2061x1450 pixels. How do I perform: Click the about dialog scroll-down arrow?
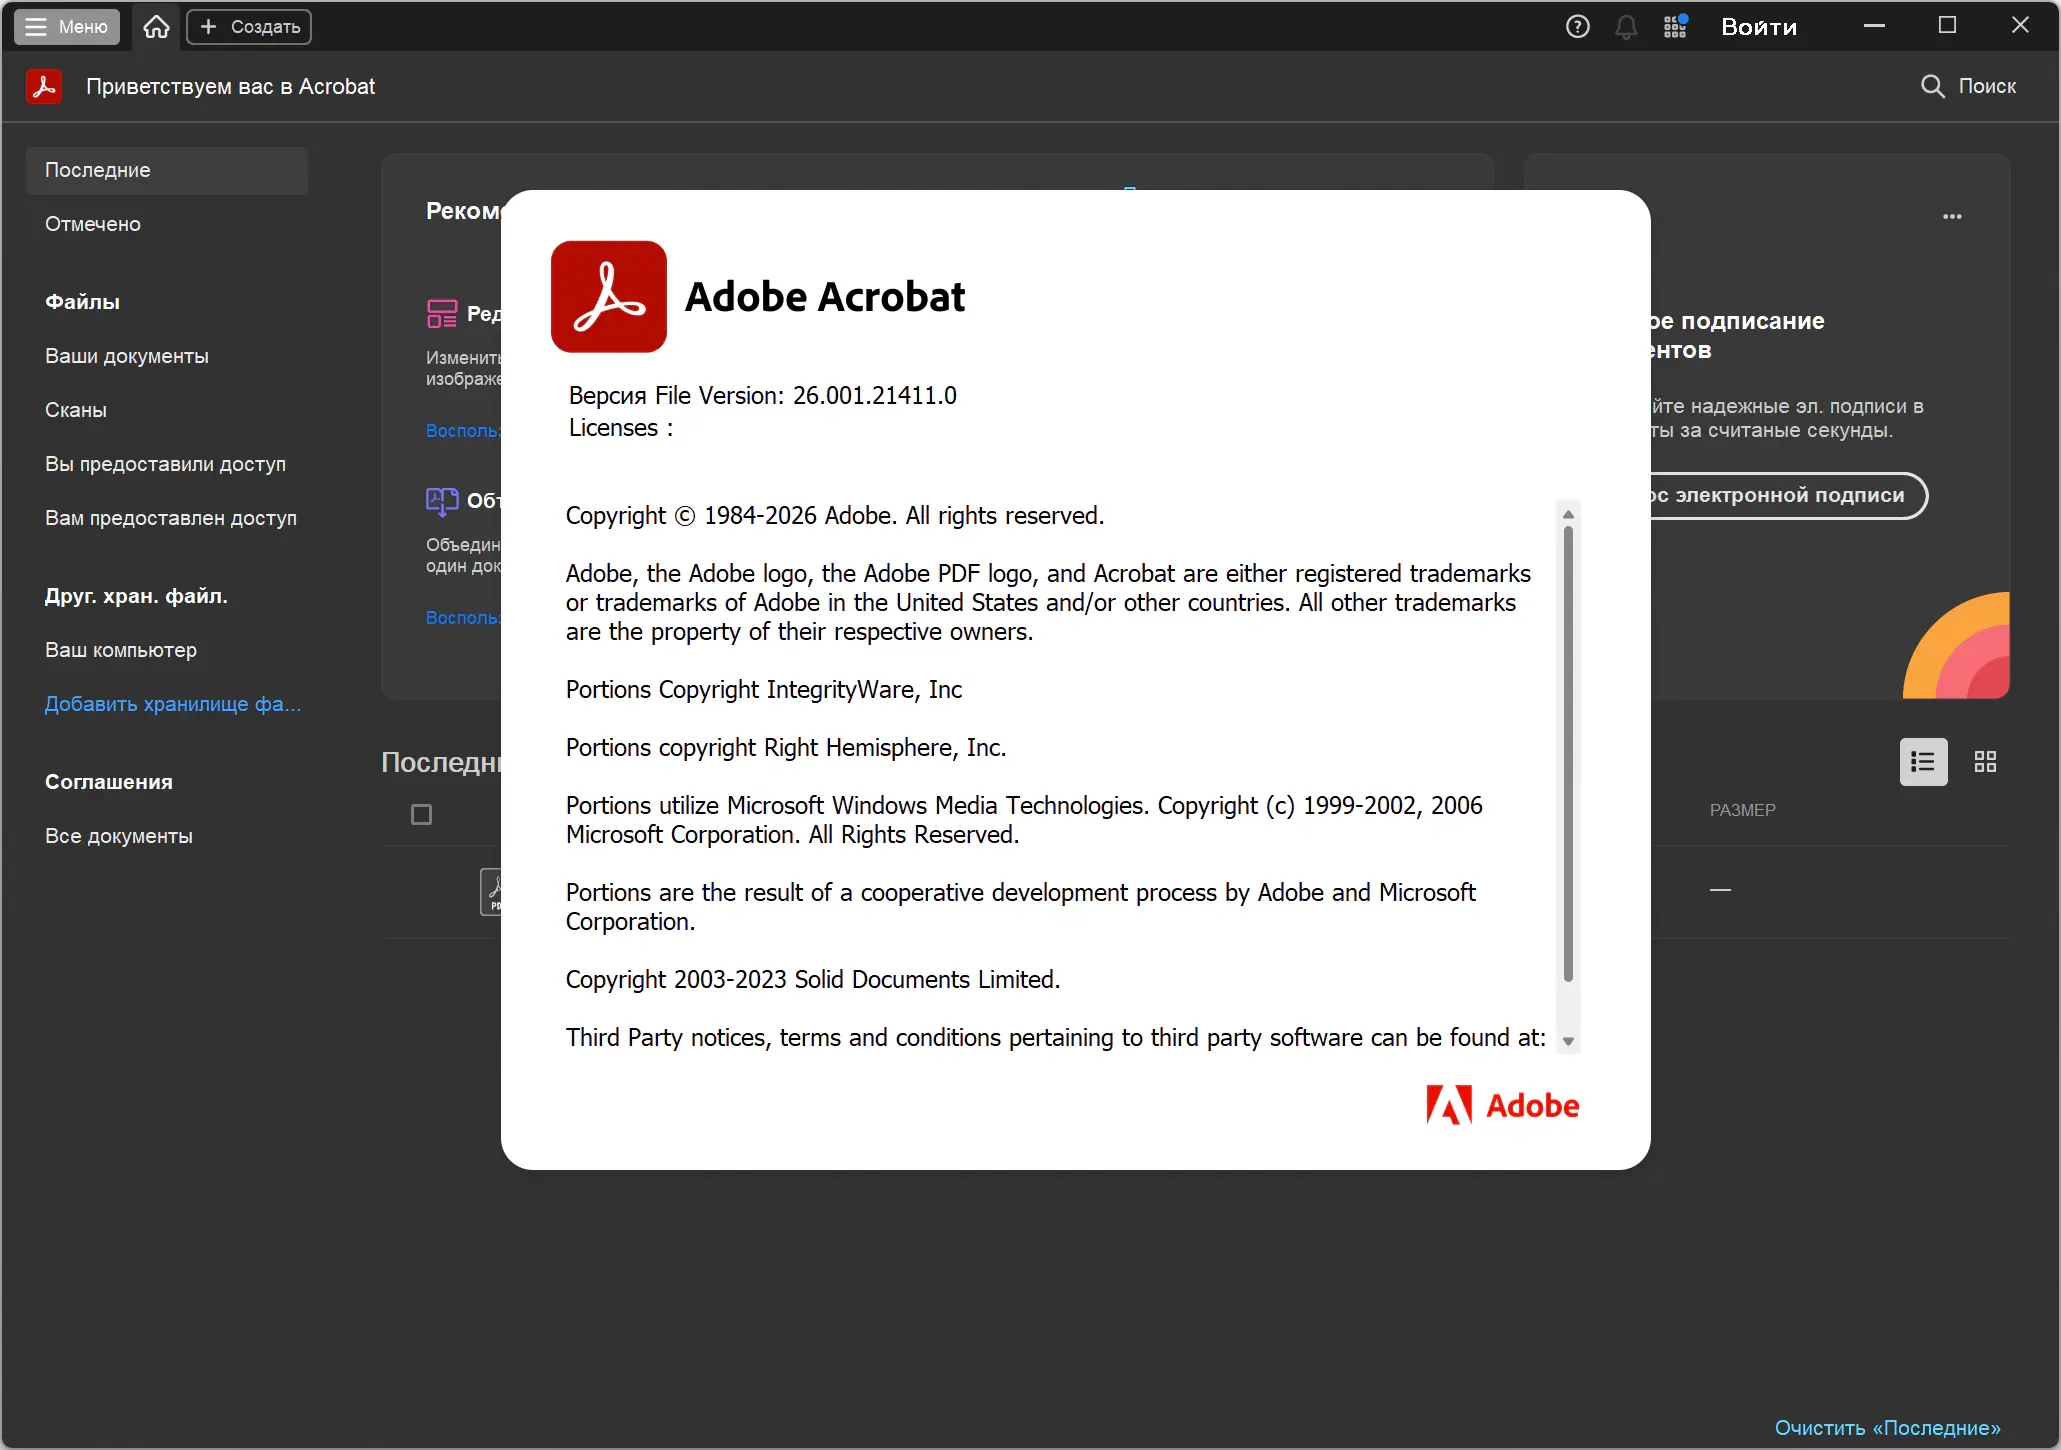click(1568, 1042)
